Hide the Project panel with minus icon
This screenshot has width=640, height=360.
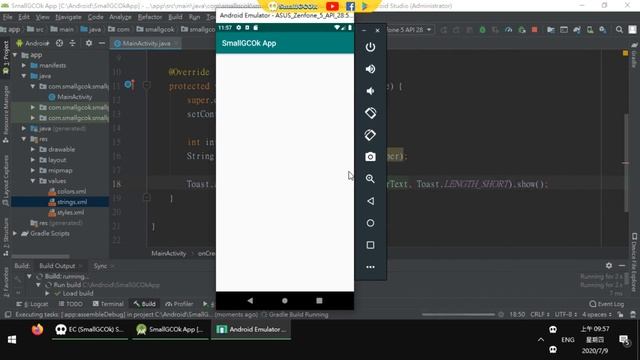click(x=102, y=43)
